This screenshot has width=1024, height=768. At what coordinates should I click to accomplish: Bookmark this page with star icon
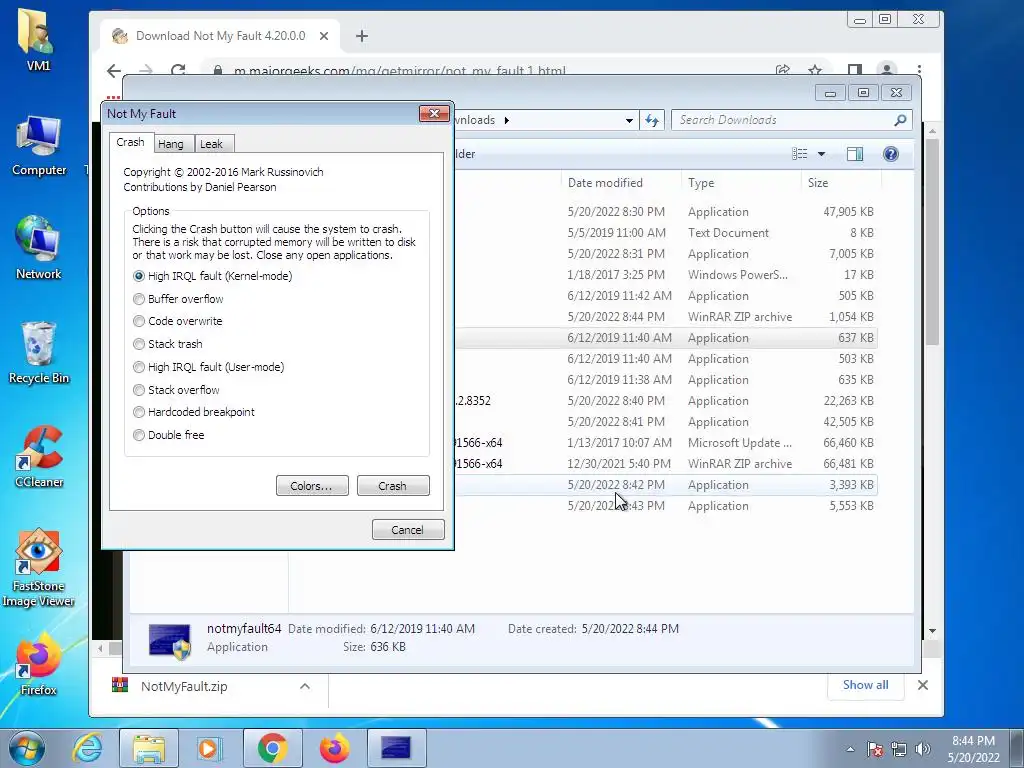click(x=815, y=70)
